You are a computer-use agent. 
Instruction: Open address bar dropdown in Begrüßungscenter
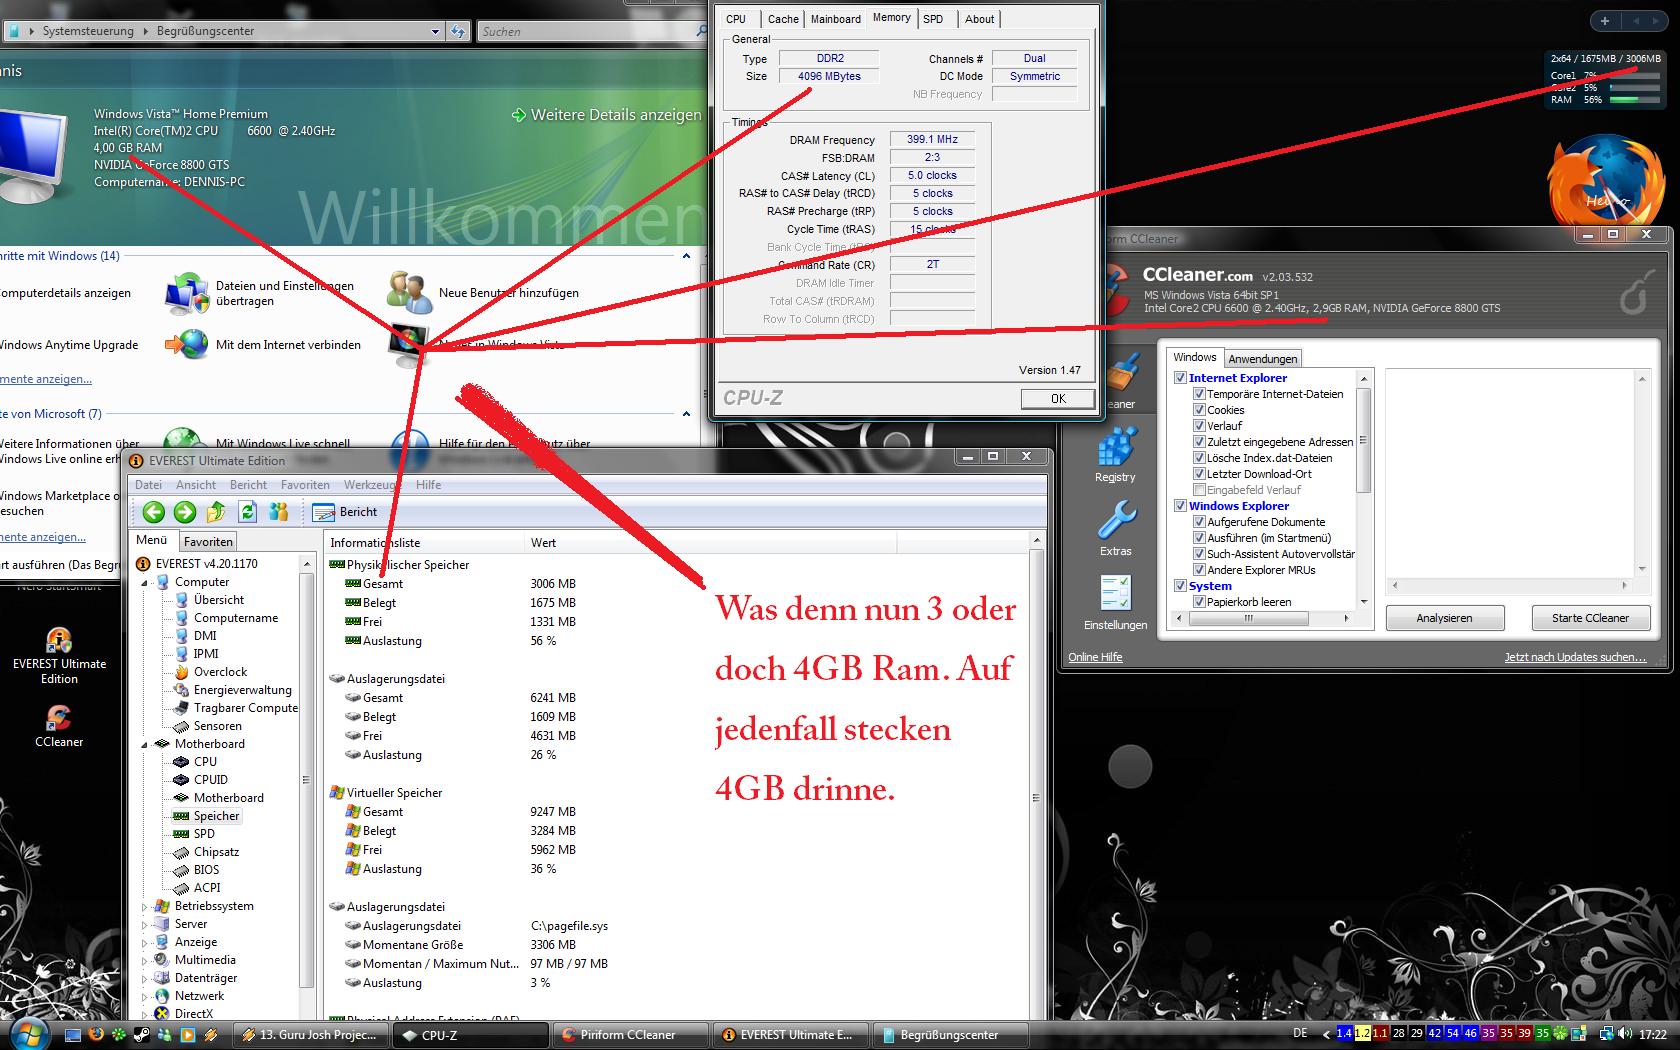435,31
